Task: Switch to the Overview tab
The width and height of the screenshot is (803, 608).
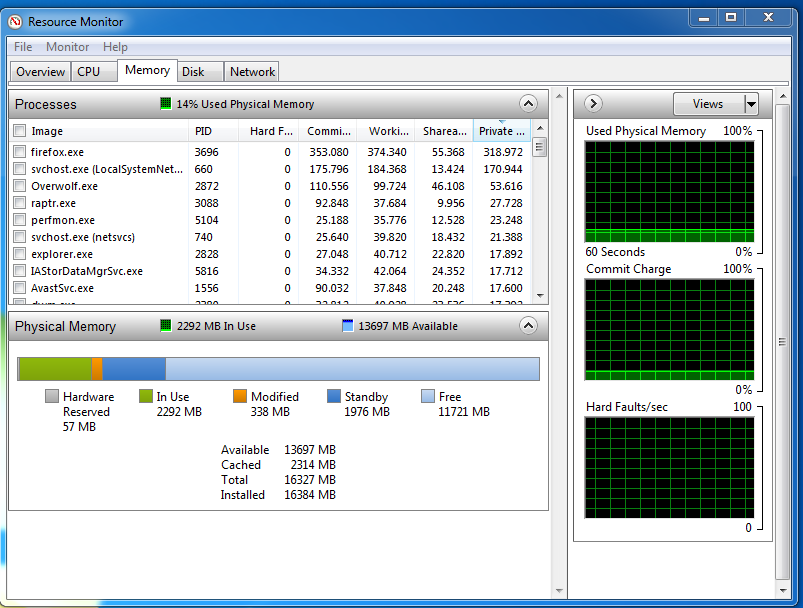Action: (40, 72)
